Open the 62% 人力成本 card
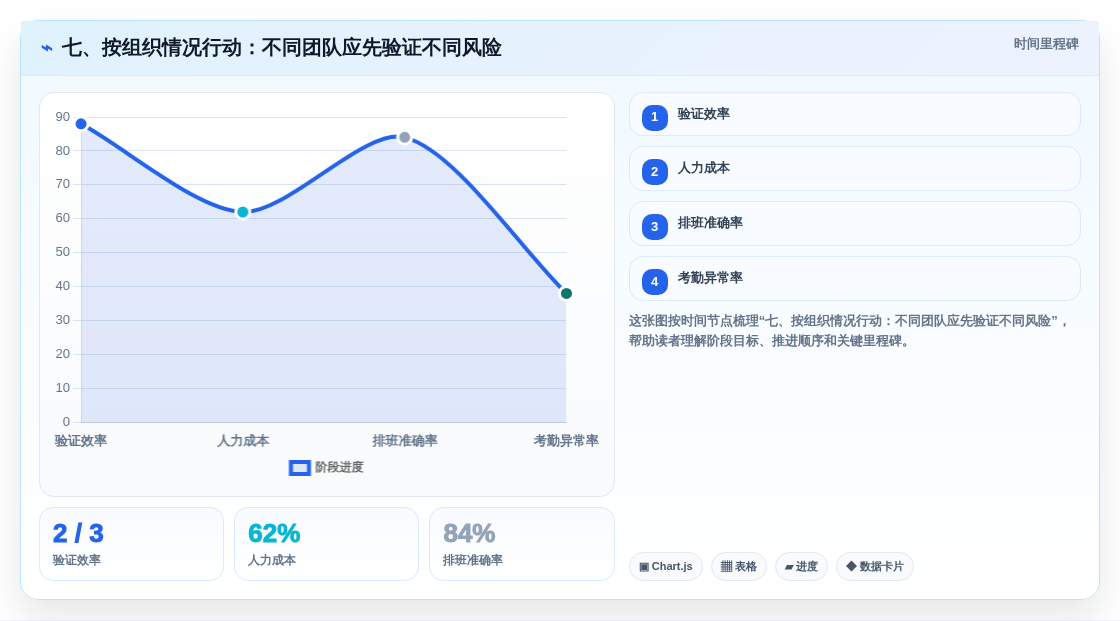The width and height of the screenshot is (1120, 621). pyautogui.click(x=326, y=545)
